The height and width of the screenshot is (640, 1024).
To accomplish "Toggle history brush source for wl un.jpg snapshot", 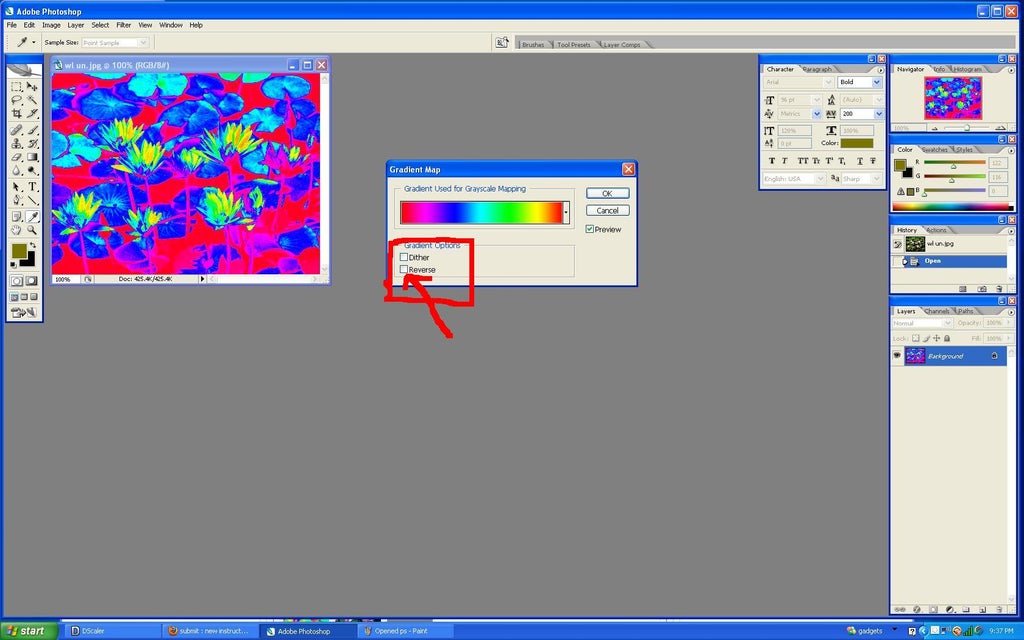I will pos(897,244).
